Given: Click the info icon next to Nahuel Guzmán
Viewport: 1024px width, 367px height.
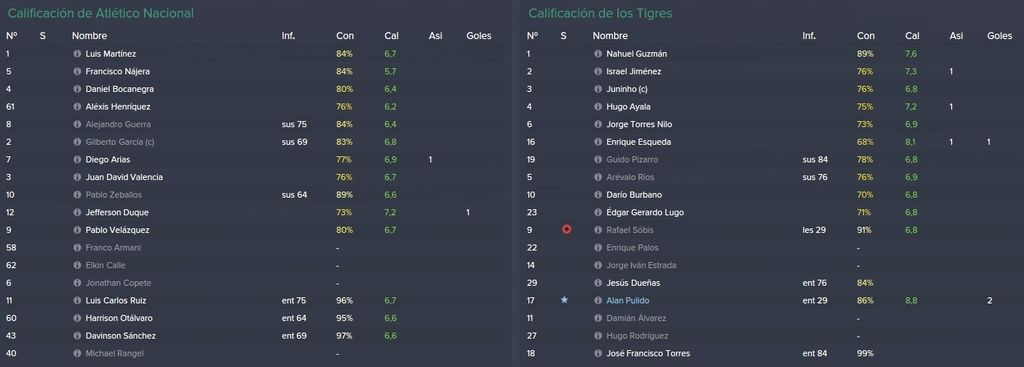Looking at the screenshot, I should pos(598,54).
